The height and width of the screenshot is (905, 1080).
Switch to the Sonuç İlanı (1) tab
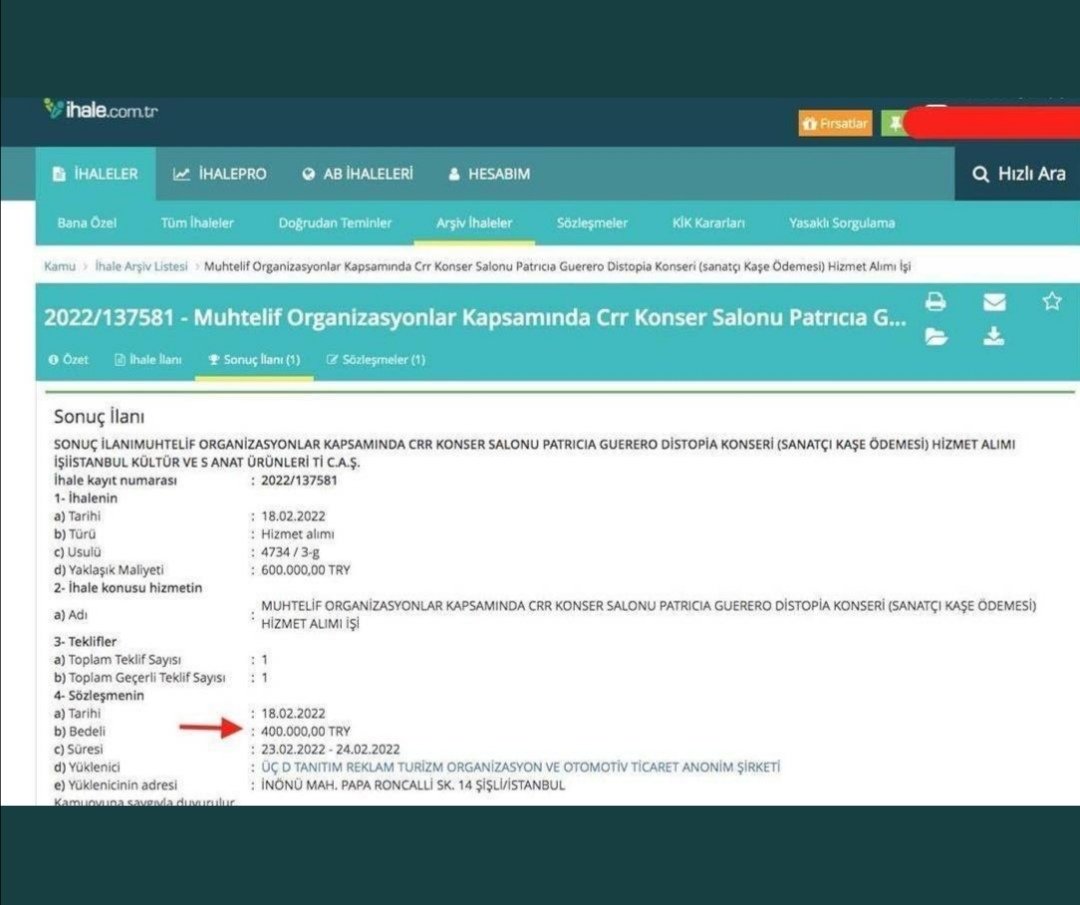coord(254,360)
